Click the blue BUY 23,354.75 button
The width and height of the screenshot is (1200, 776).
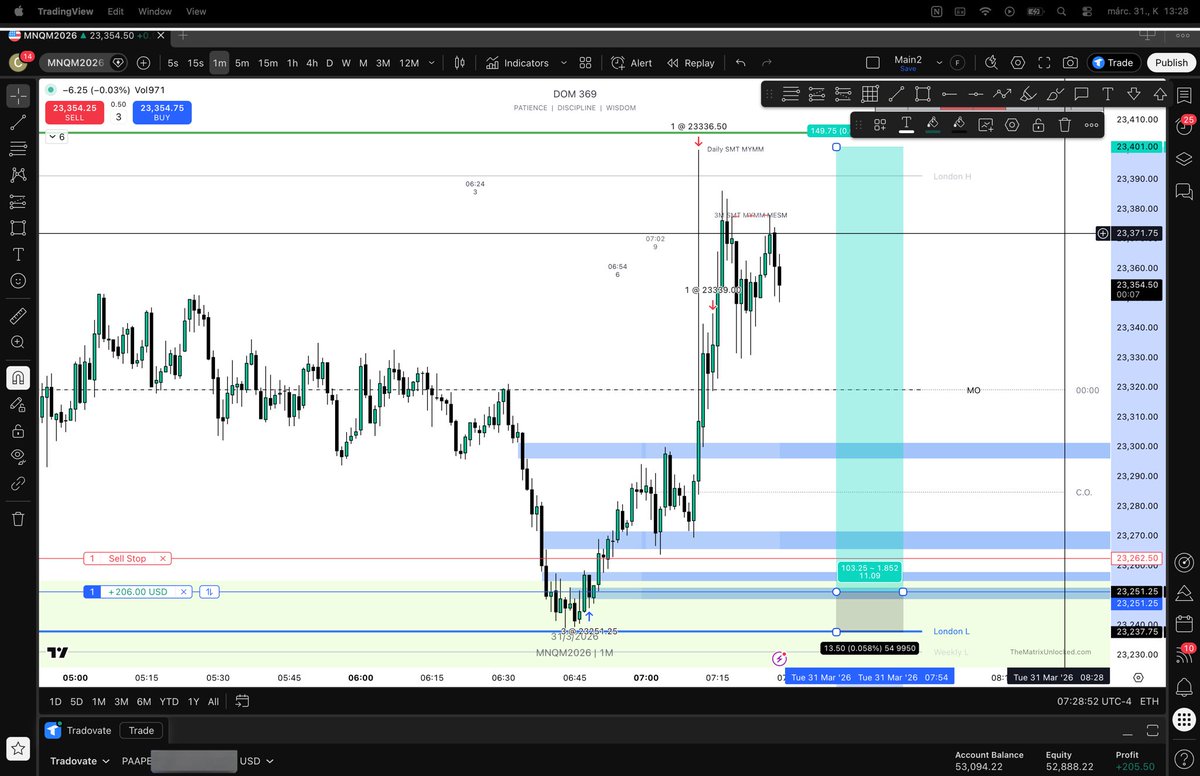(162, 112)
